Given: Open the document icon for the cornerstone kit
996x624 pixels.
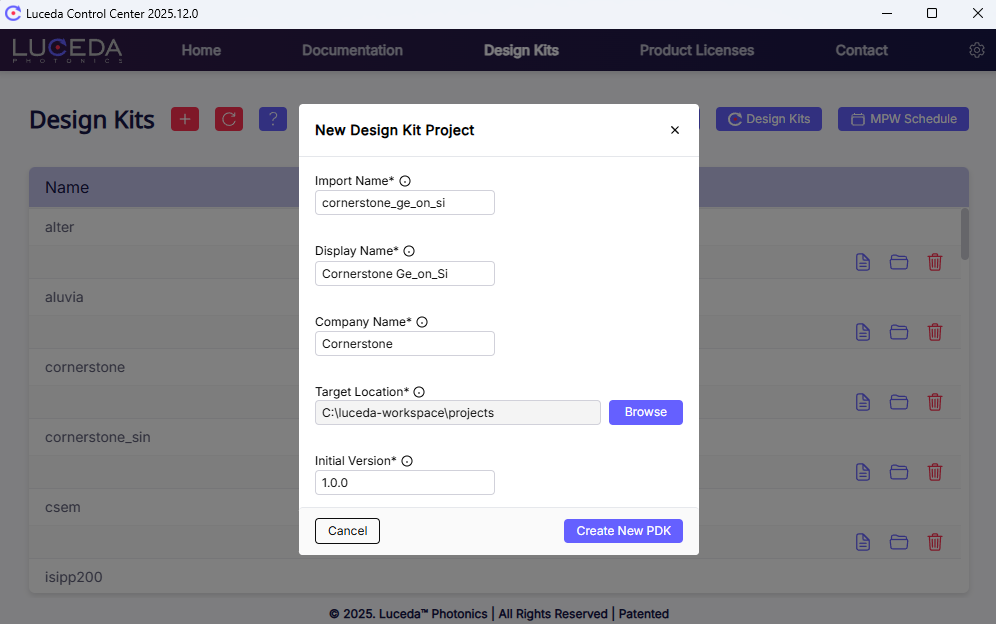Looking at the screenshot, I should point(863,402).
